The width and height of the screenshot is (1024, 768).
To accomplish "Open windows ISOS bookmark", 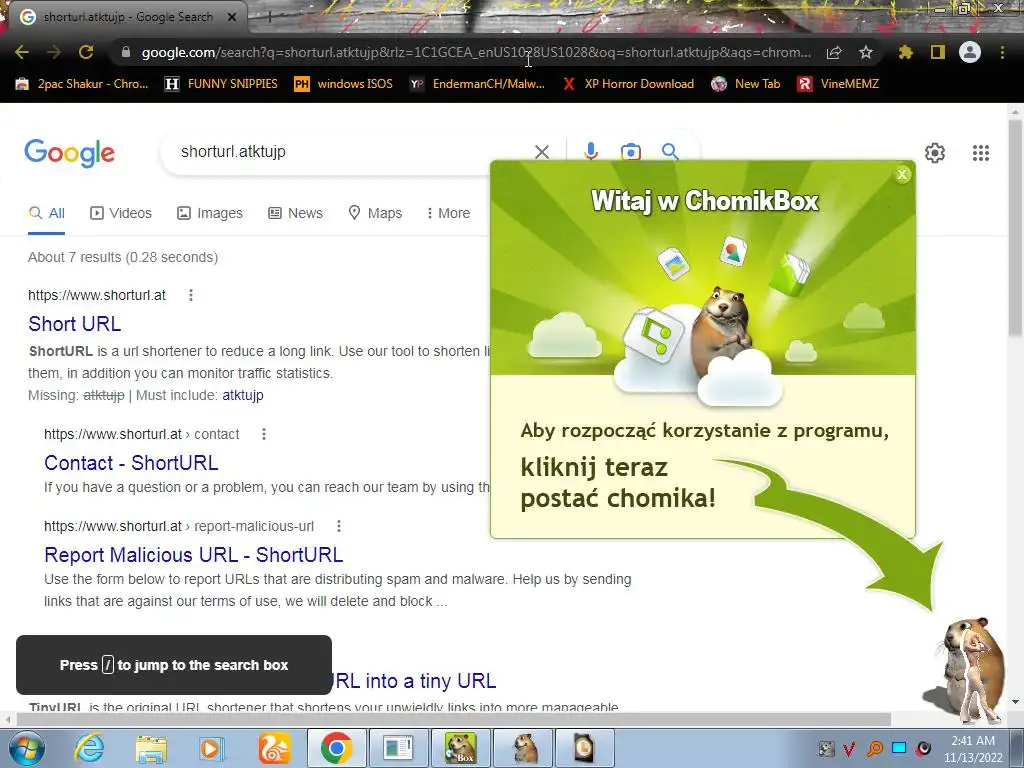I will tap(344, 84).
